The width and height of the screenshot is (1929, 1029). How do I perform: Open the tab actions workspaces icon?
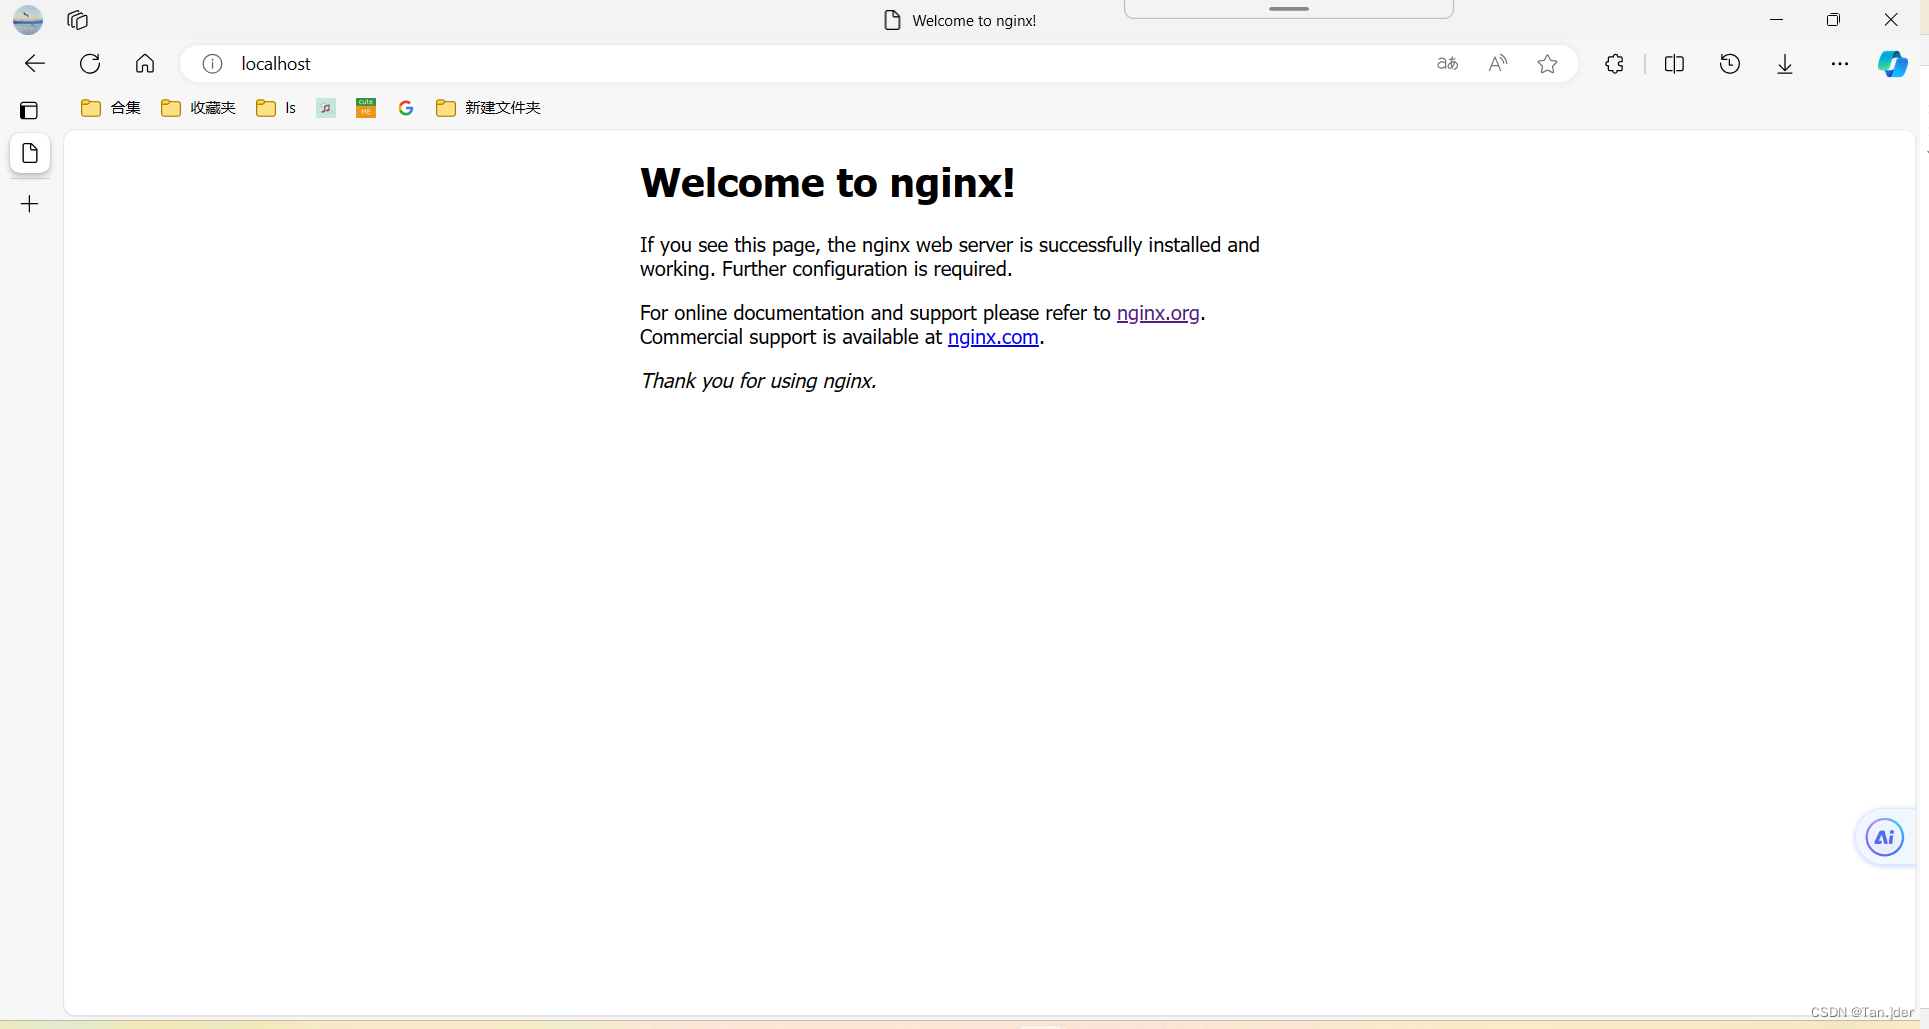coord(77,20)
